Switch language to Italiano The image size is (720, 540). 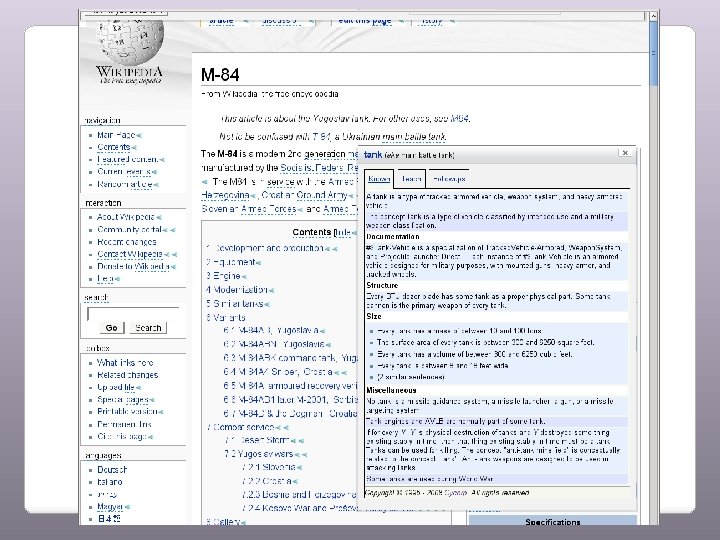[x=110, y=482]
